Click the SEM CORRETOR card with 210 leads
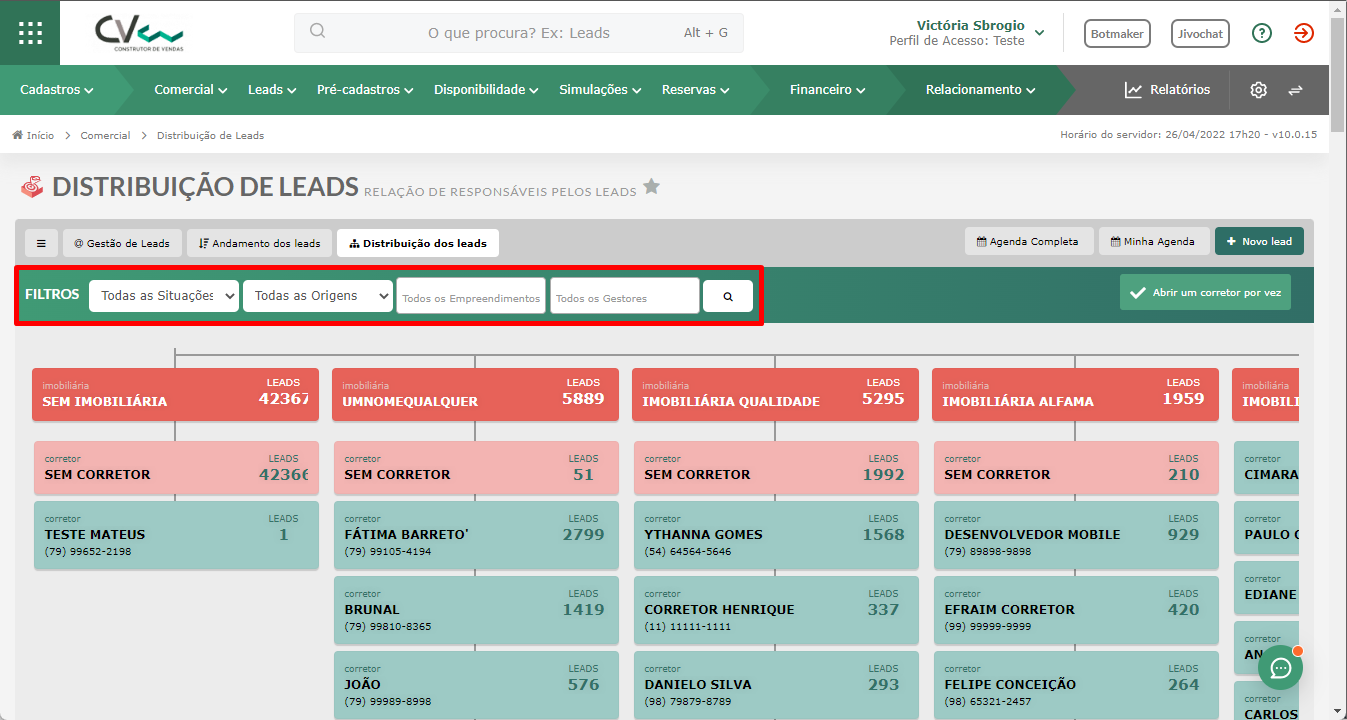This screenshot has height=720, width=1347. (x=1076, y=468)
